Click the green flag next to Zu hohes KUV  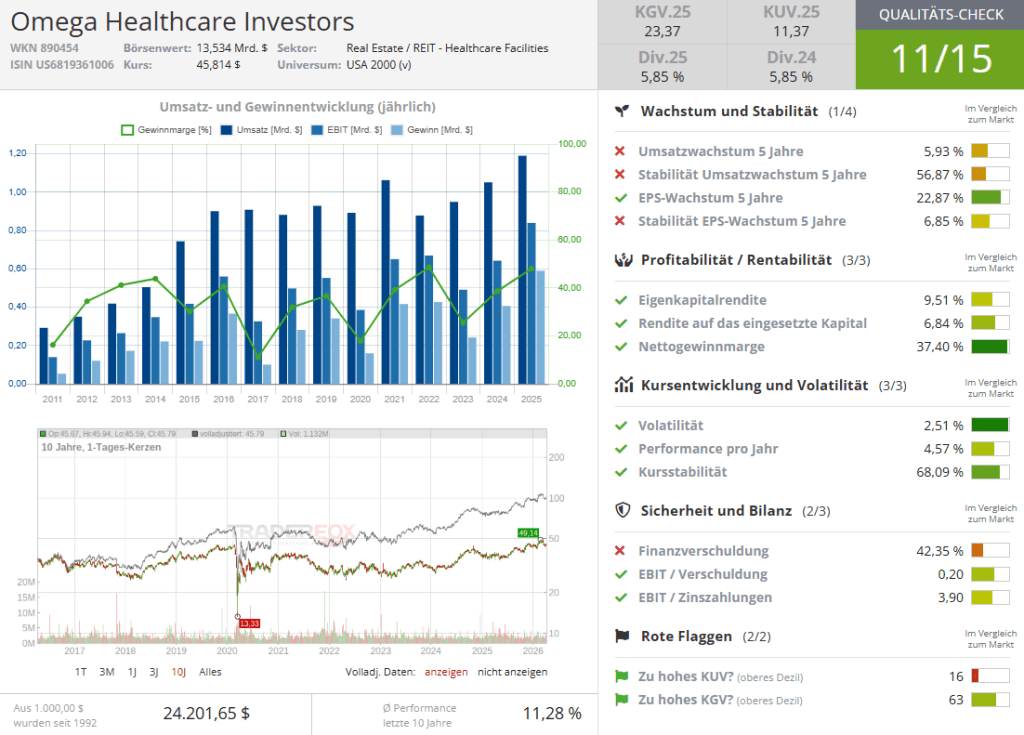pos(621,677)
